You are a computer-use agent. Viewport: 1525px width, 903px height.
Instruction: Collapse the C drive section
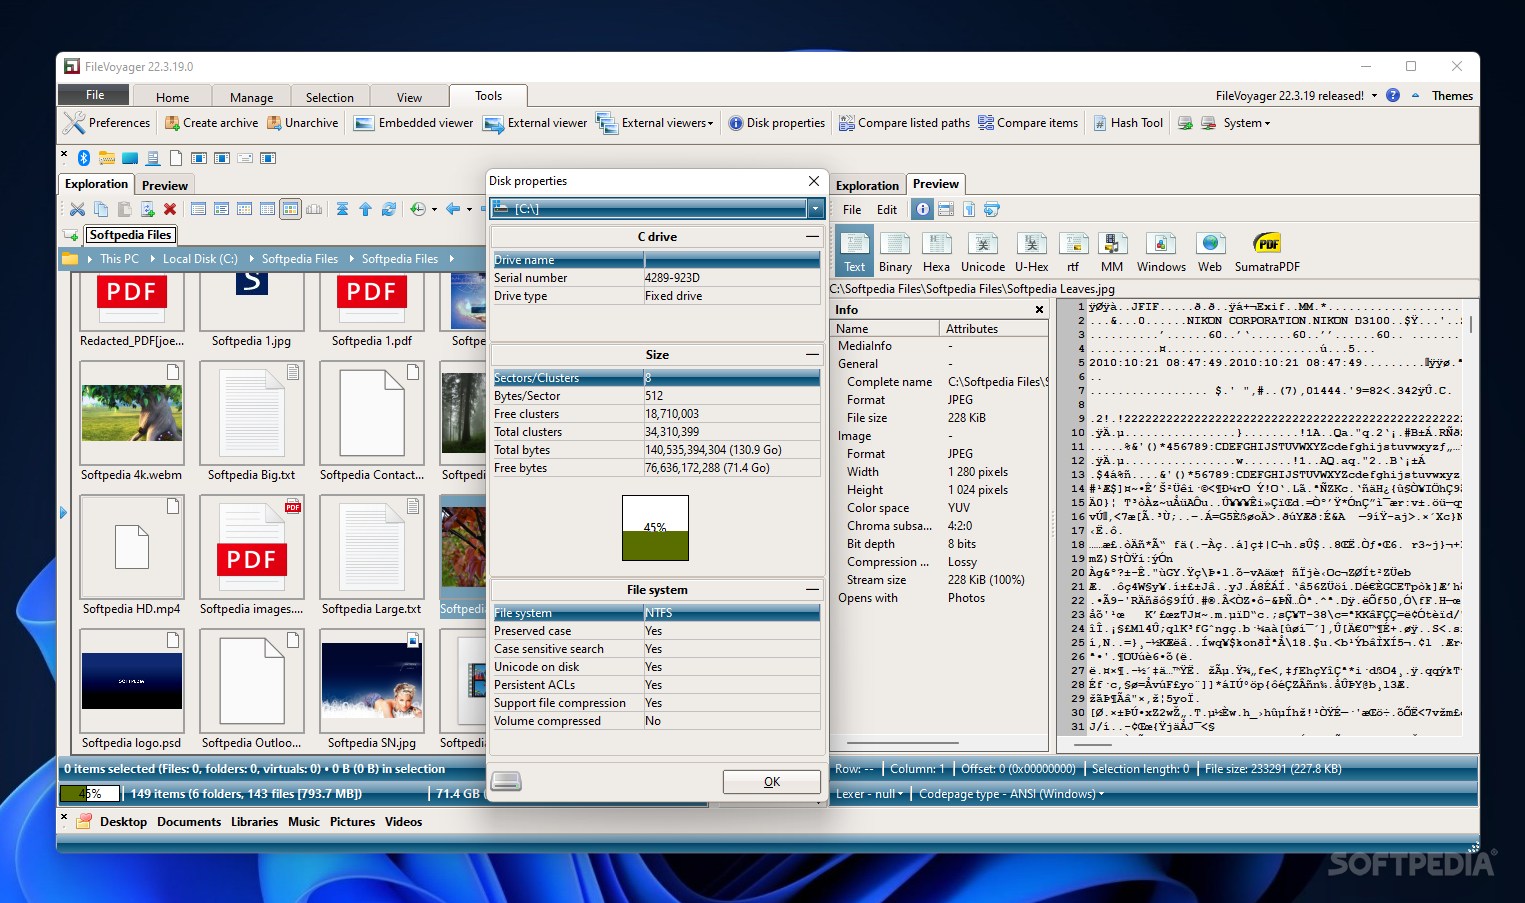click(812, 237)
